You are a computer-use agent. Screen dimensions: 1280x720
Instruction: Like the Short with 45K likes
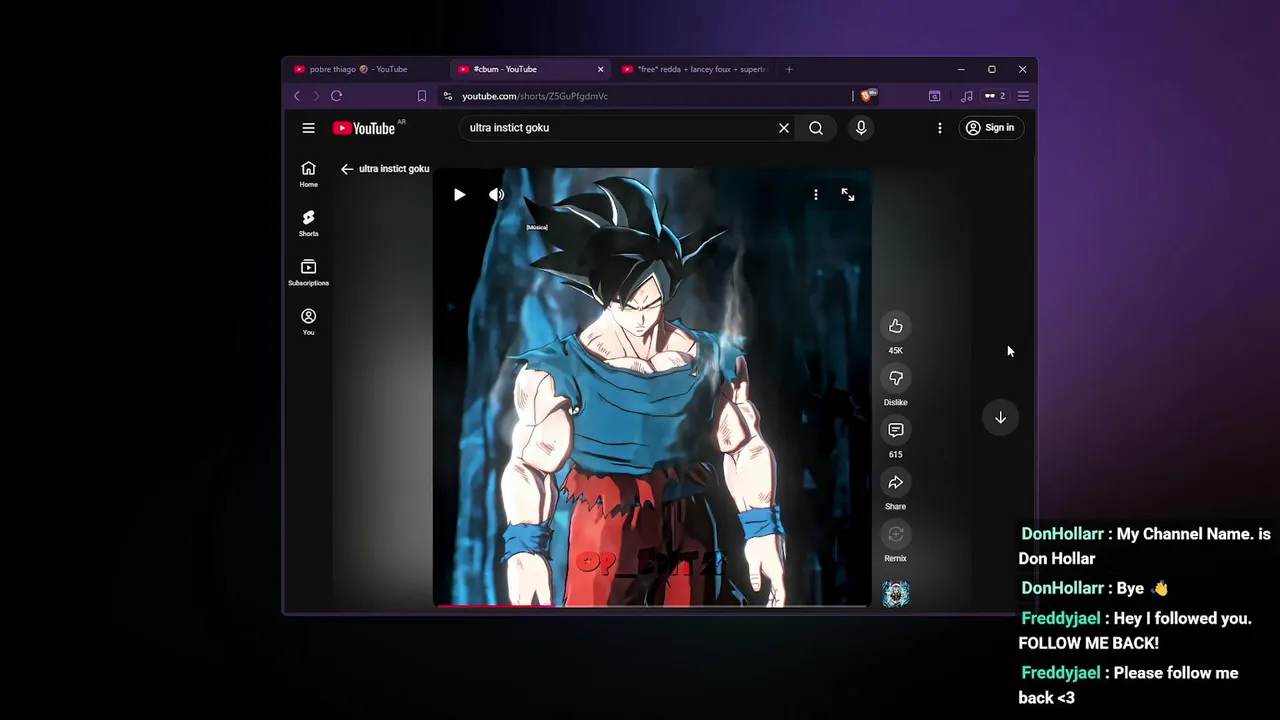tap(896, 326)
